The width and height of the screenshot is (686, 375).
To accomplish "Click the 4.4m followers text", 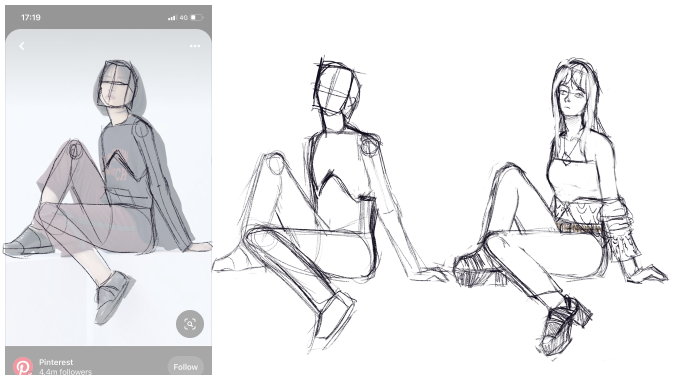I will coord(66,371).
